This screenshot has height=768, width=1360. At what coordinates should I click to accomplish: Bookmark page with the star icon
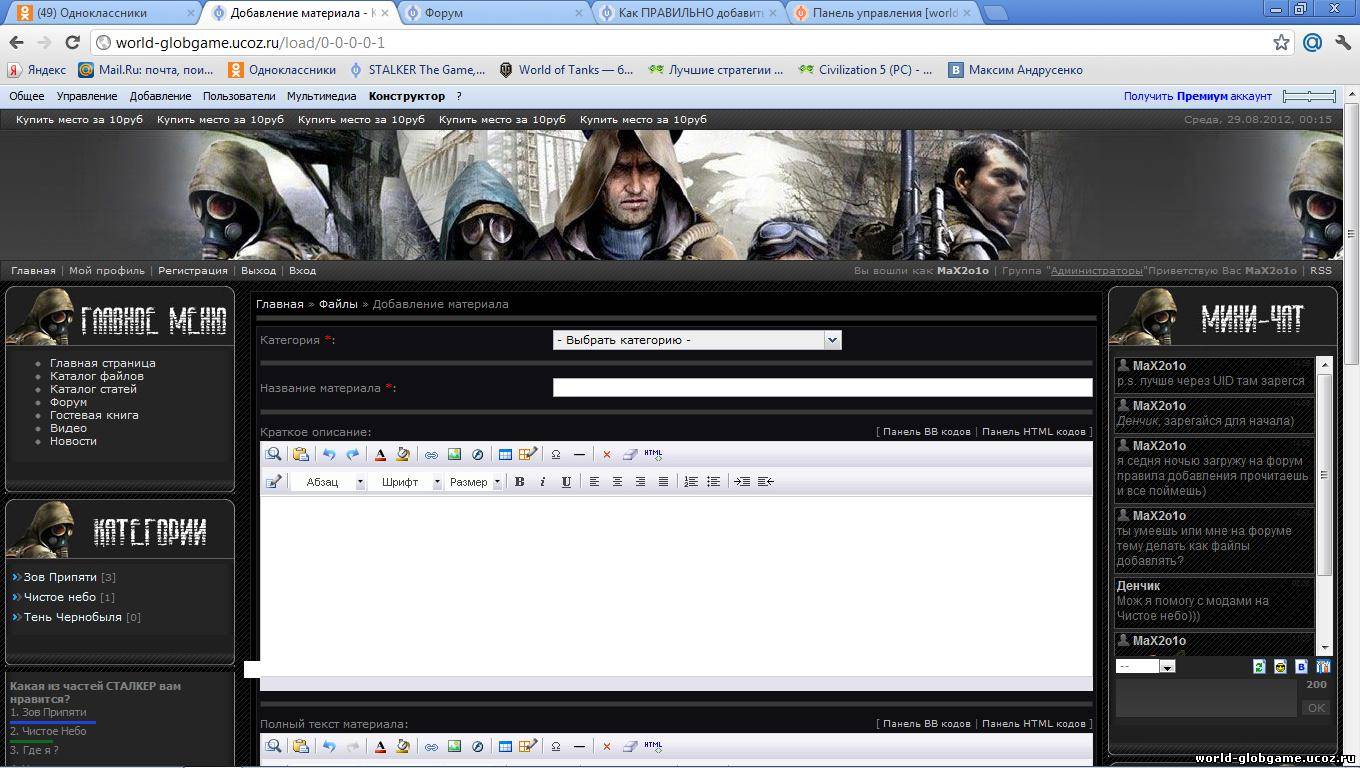coord(1281,43)
